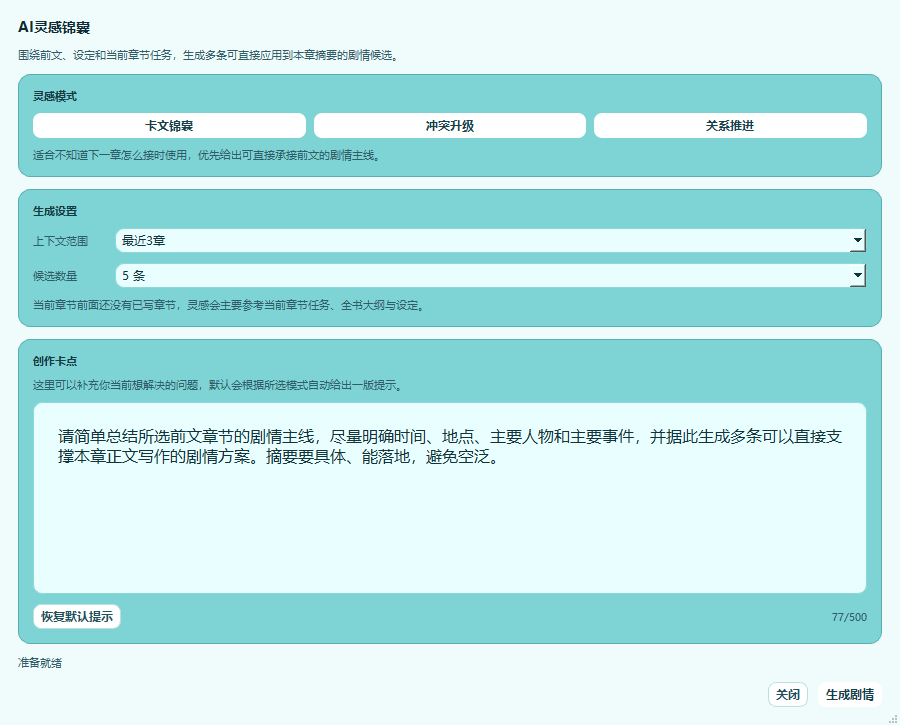Image resolution: width=900 pixels, height=725 pixels.
Task: Click the dropdown arrow of 候选数量
Action: [858, 276]
